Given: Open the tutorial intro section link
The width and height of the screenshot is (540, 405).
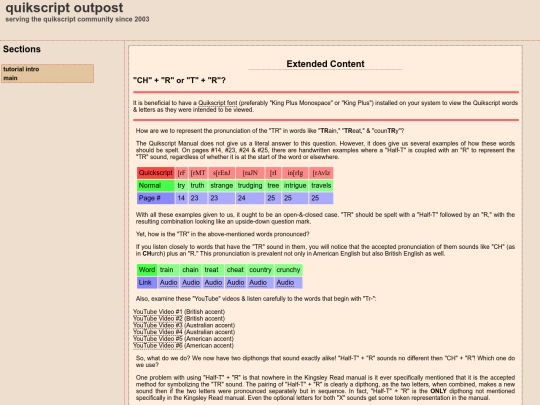Looking at the screenshot, I should coord(21,69).
